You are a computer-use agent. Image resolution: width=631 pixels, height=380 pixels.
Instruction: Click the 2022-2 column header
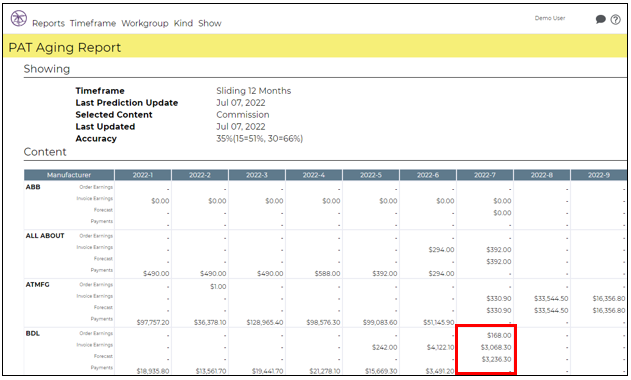tap(200, 175)
